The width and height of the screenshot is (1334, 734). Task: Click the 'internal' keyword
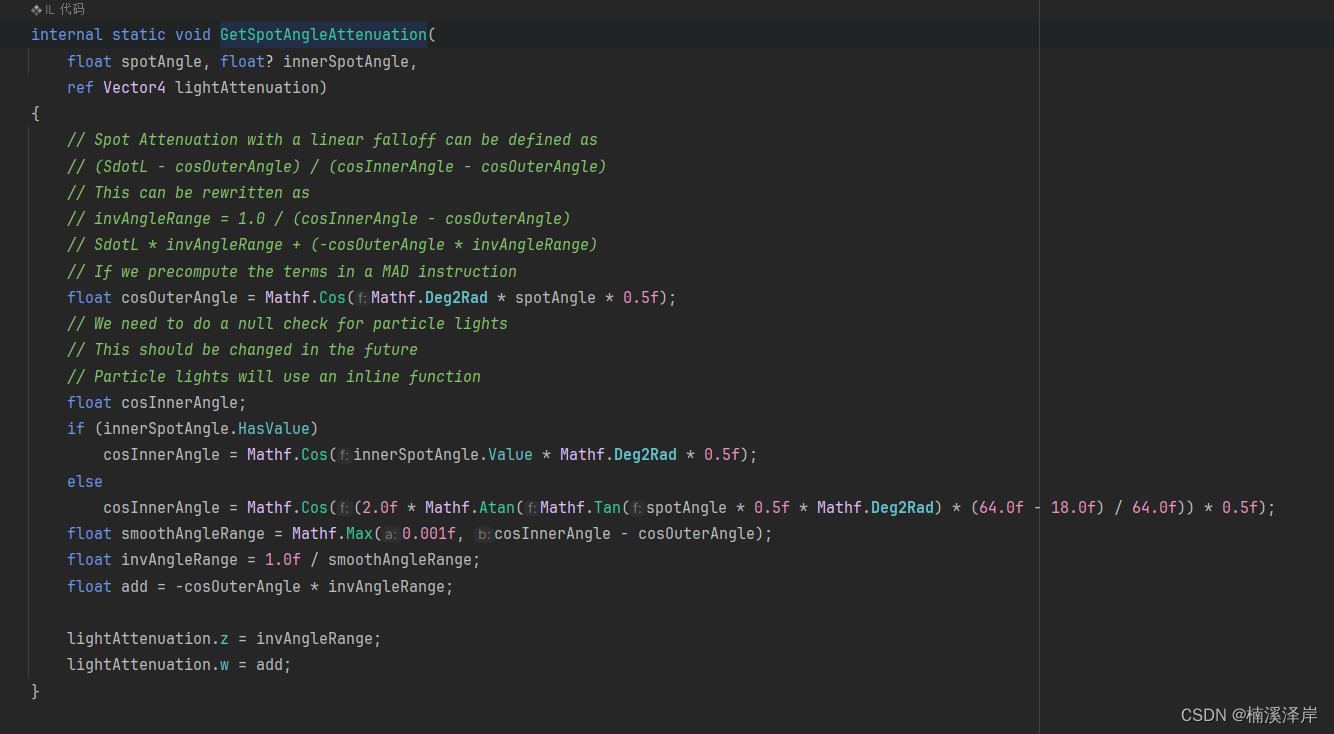click(x=67, y=35)
